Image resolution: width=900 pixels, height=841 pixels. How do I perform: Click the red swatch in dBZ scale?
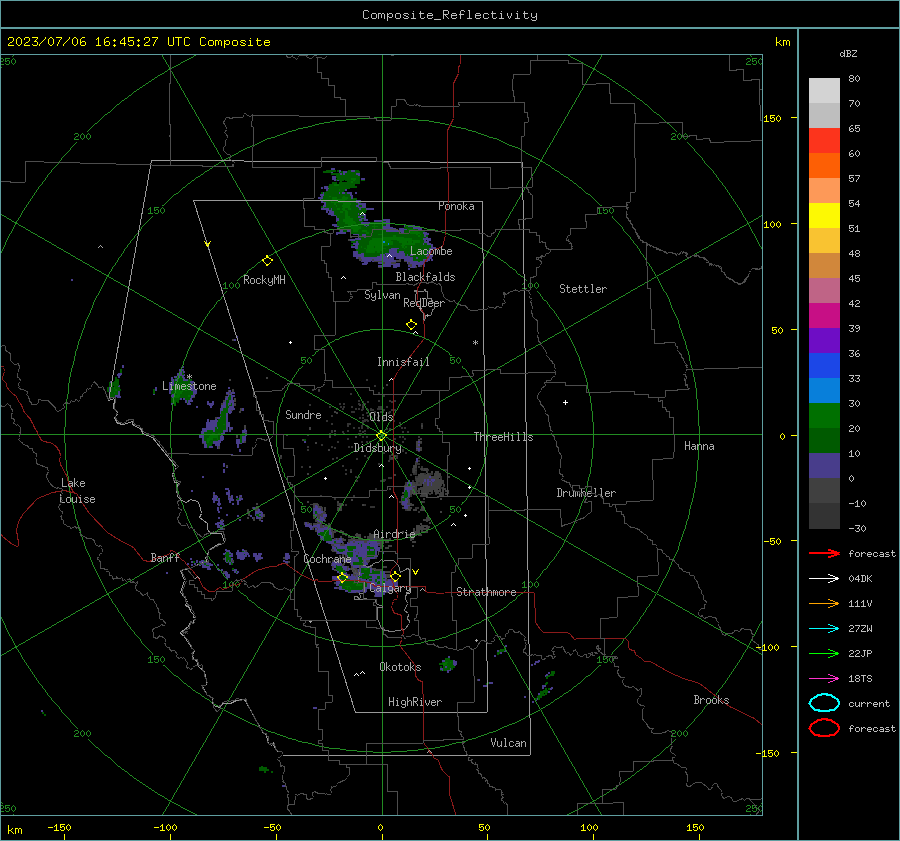pos(824,140)
